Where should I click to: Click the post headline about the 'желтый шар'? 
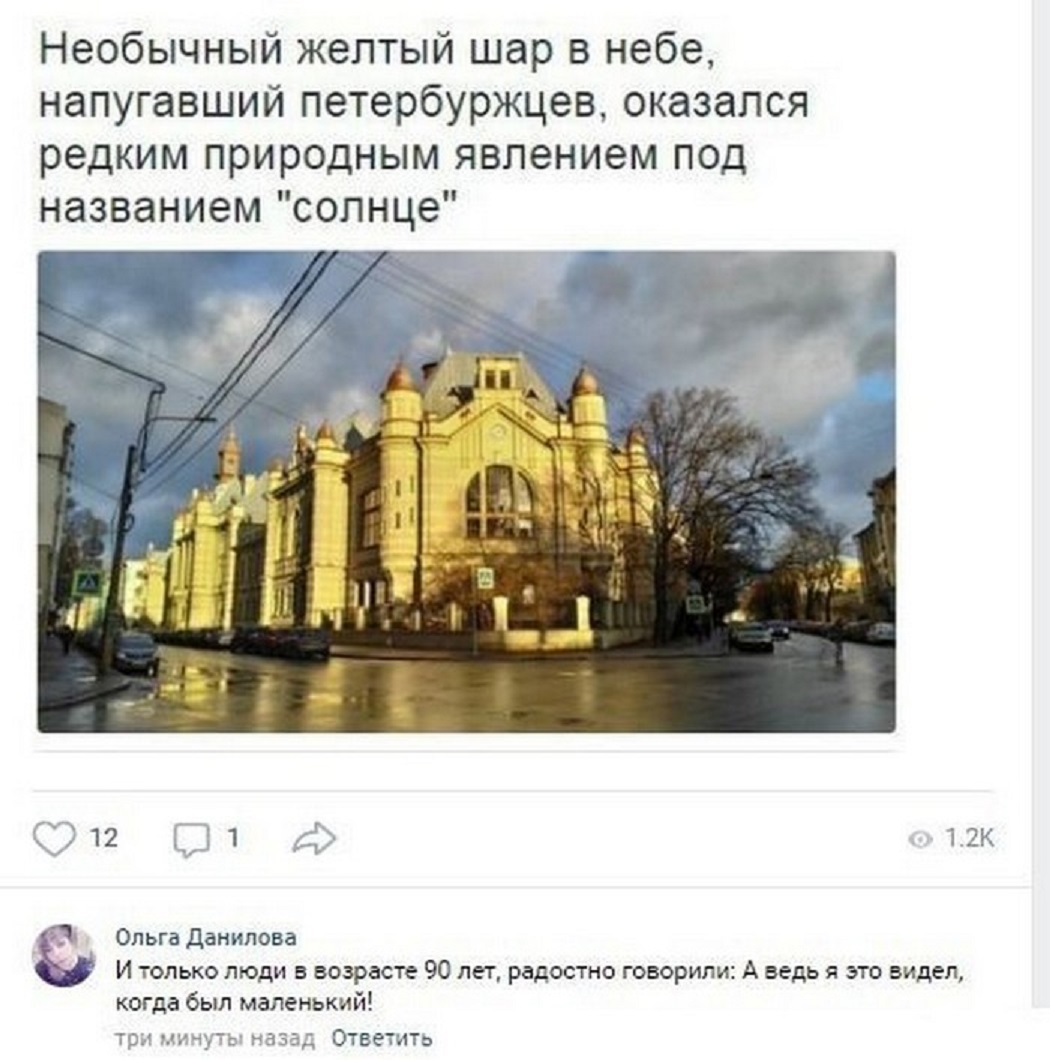(x=424, y=128)
